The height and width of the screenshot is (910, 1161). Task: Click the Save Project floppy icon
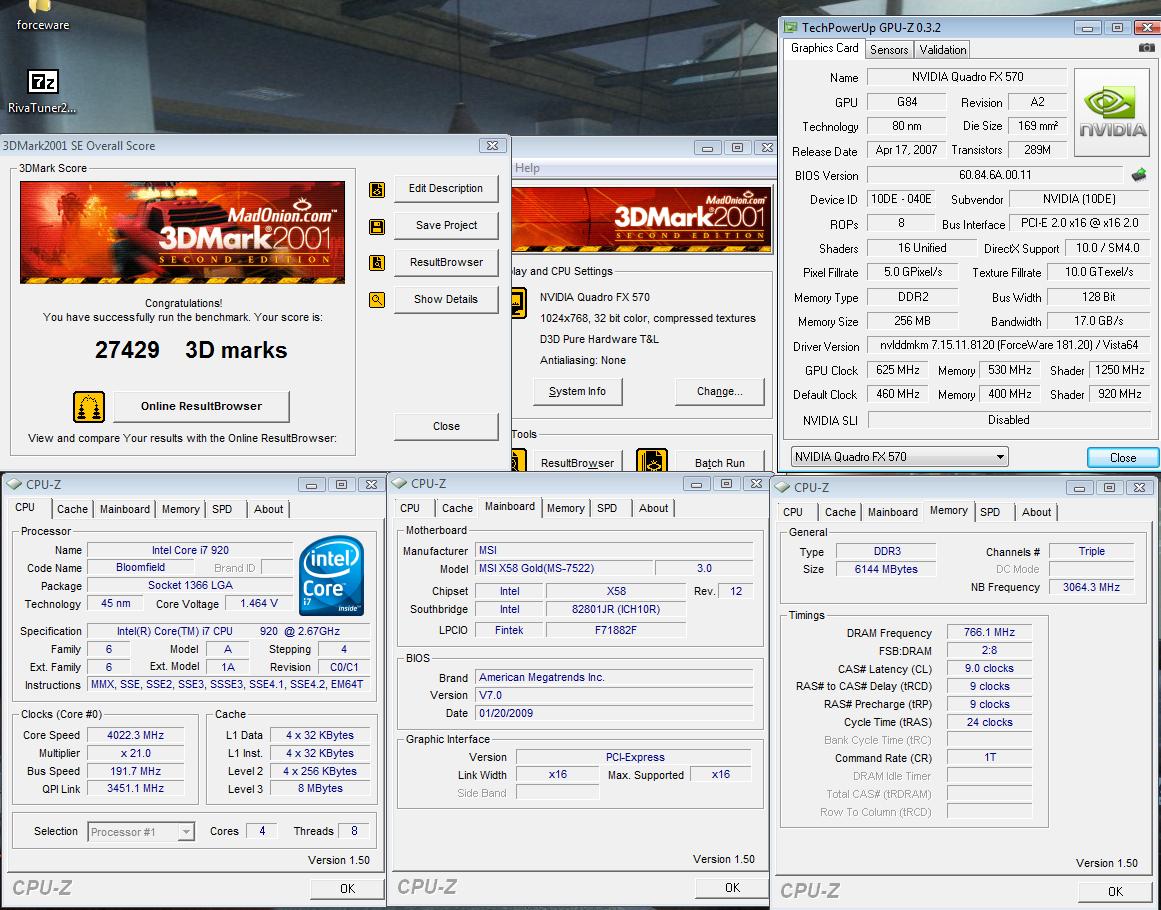[x=377, y=227]
